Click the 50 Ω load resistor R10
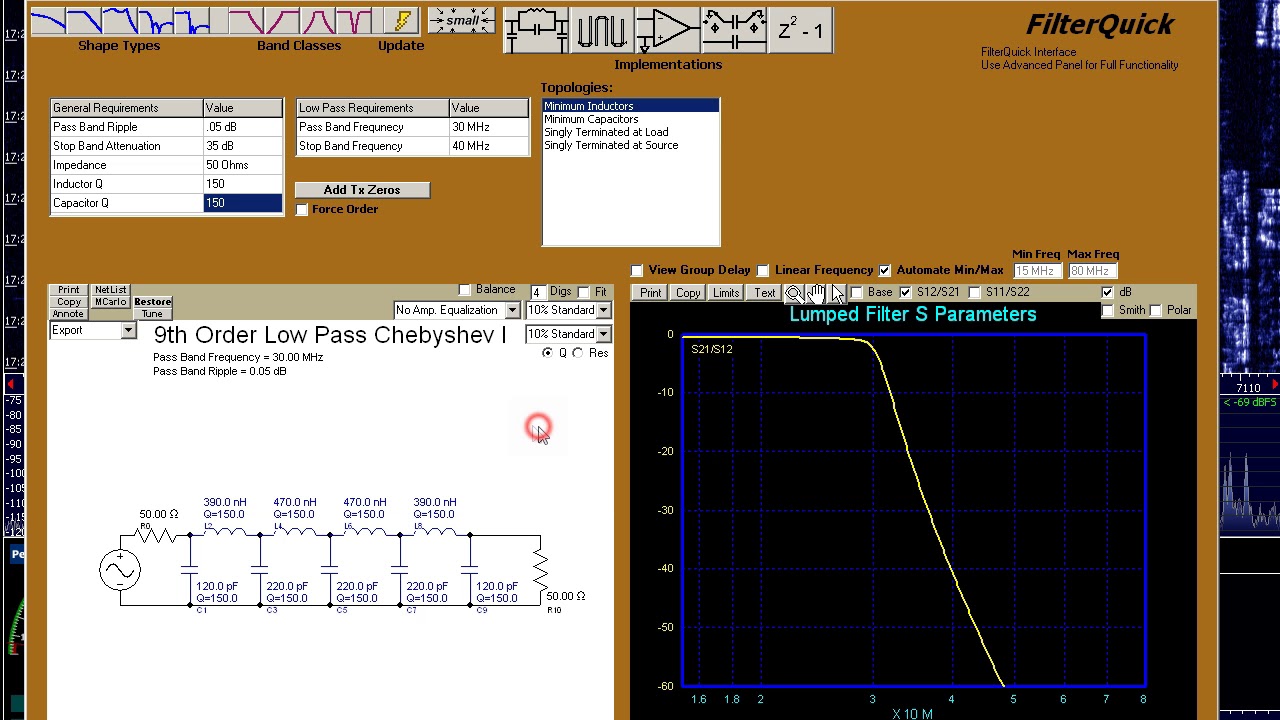The height and width of the screenshot is (720, 1280). [x=540, y=570]
